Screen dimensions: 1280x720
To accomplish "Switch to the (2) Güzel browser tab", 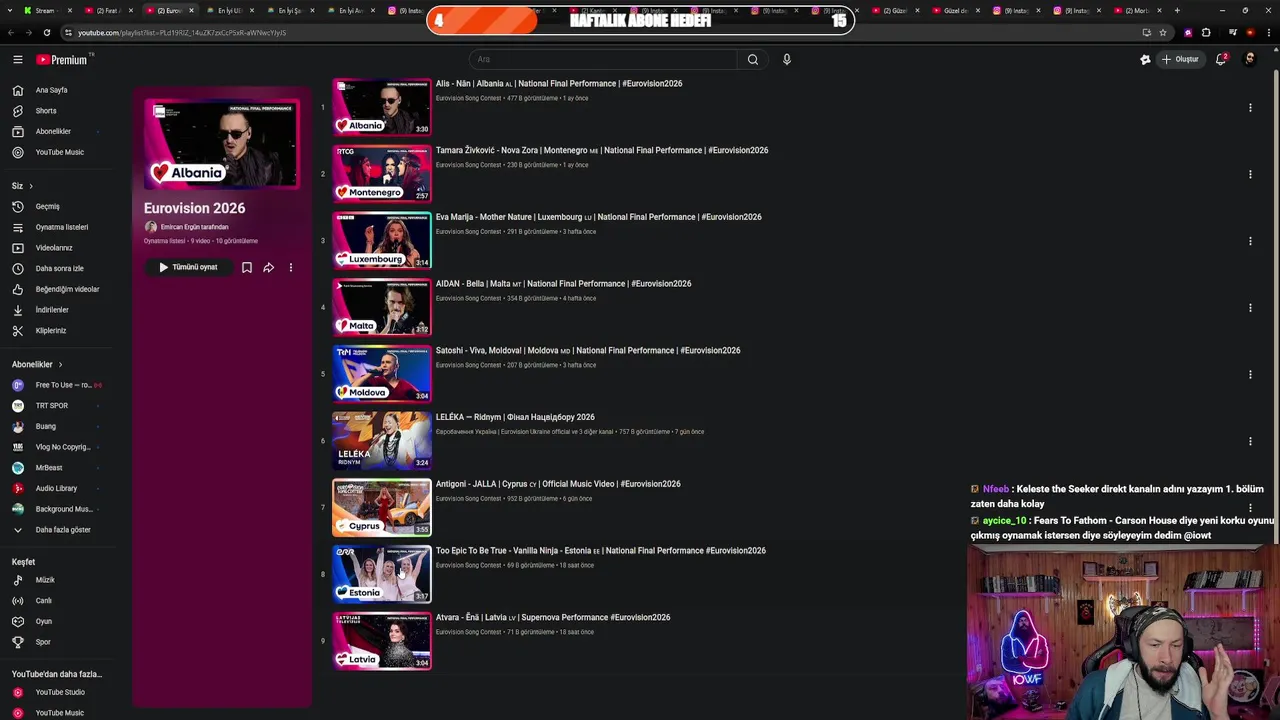I will [894, 10].
